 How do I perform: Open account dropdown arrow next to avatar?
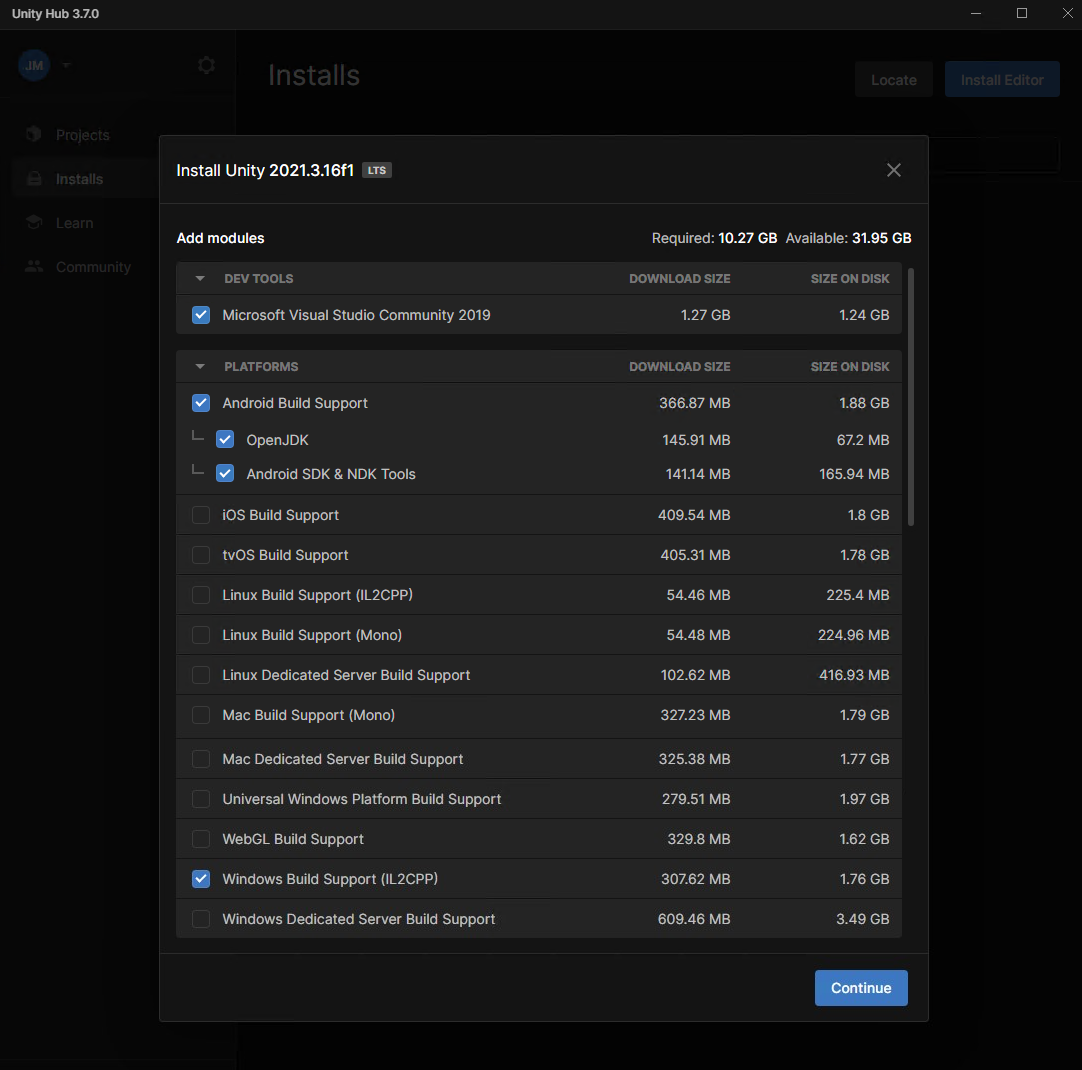coord(66,65)
